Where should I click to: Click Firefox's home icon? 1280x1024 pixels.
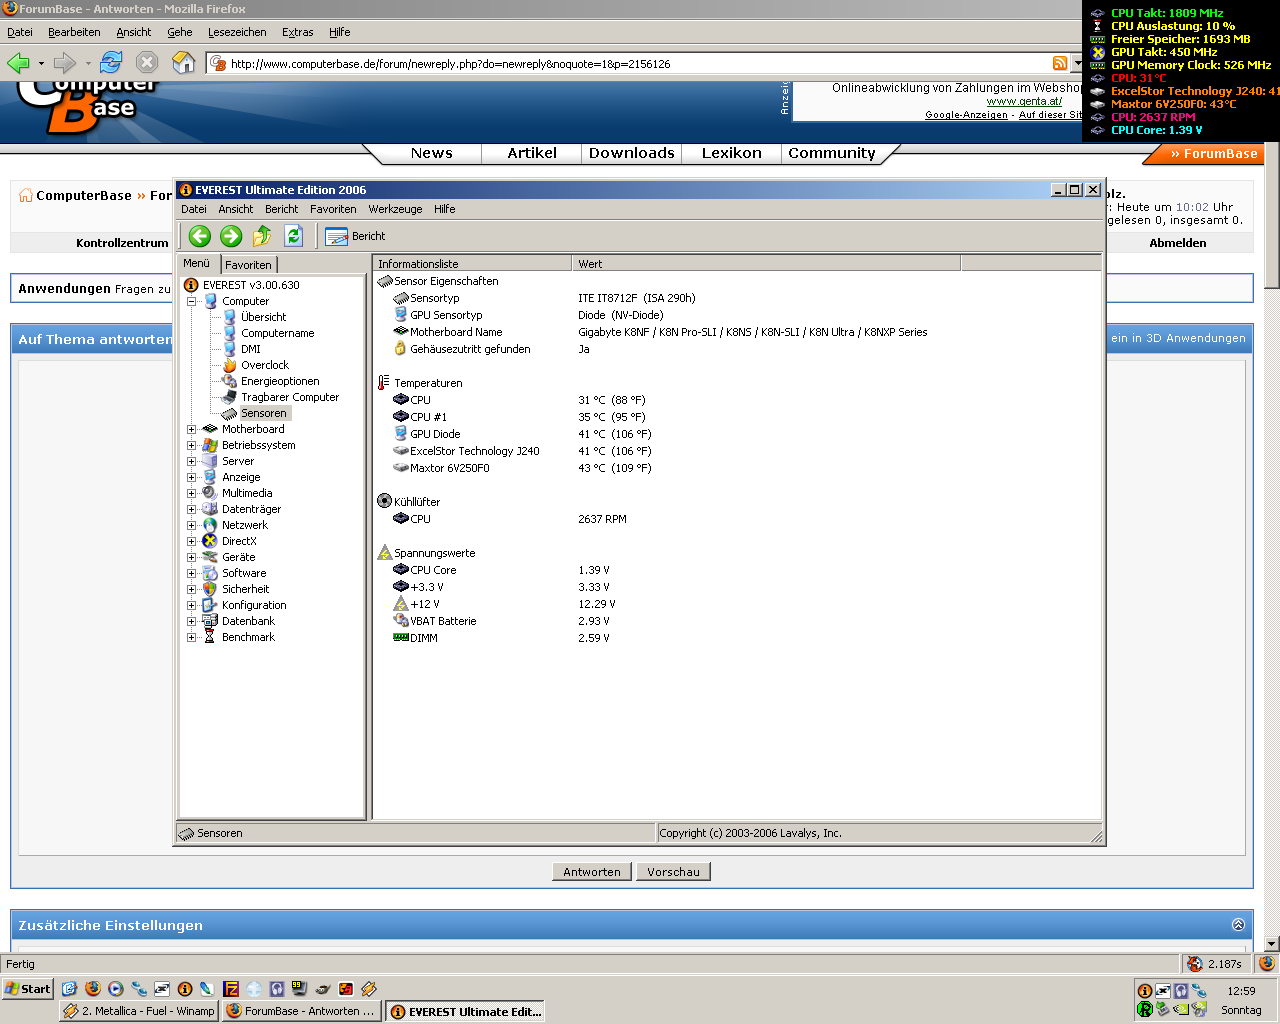[x=183, y=63]
